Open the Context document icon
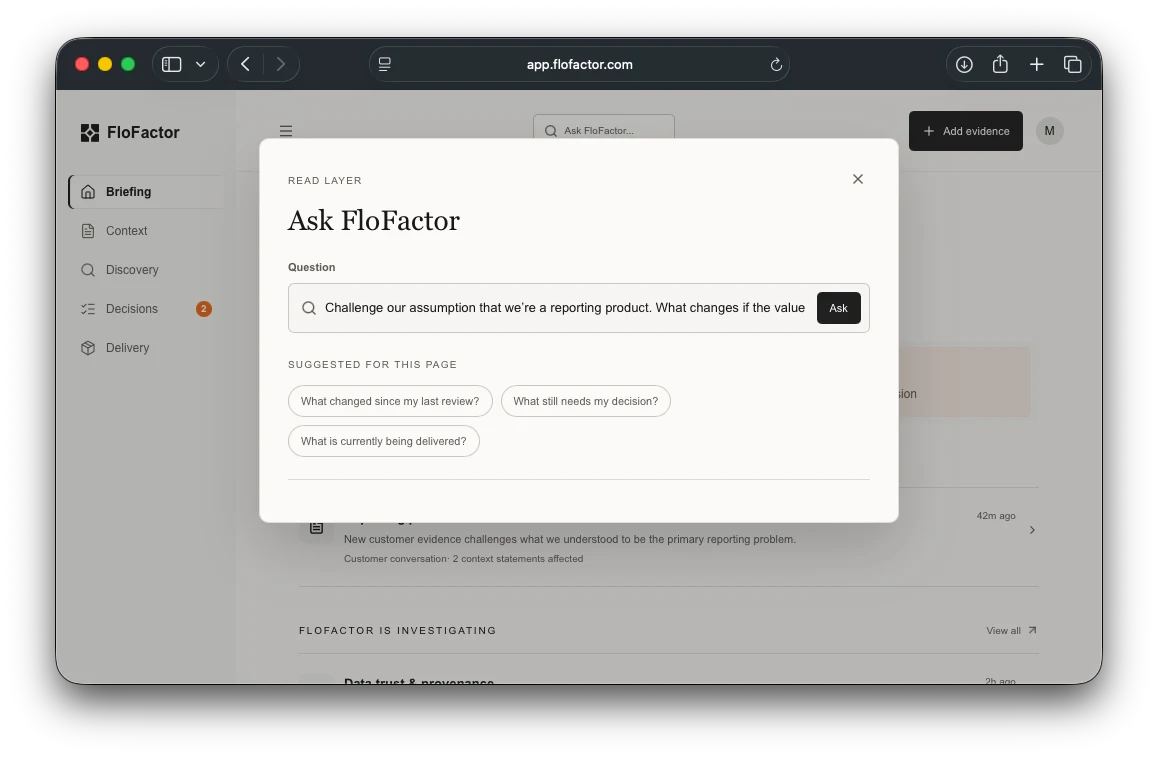1158x758 pixels. [88, 231]
